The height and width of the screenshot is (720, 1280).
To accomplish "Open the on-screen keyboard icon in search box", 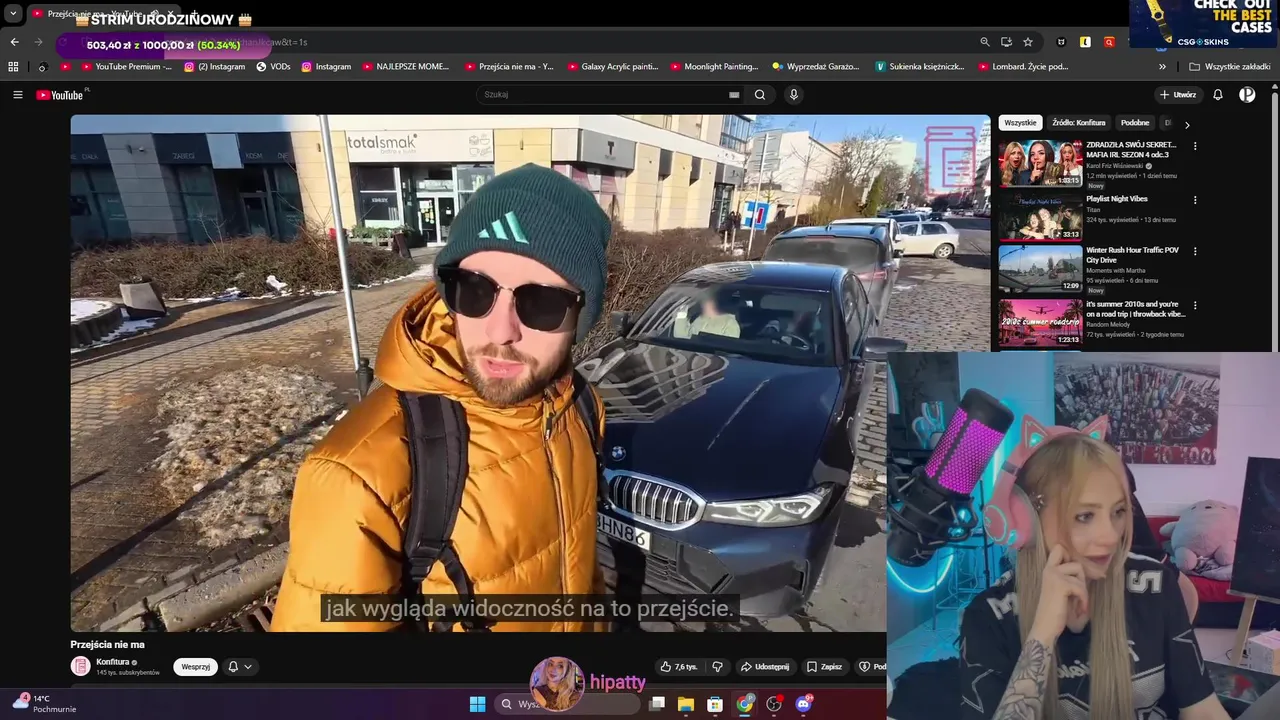I will [734, 95].
